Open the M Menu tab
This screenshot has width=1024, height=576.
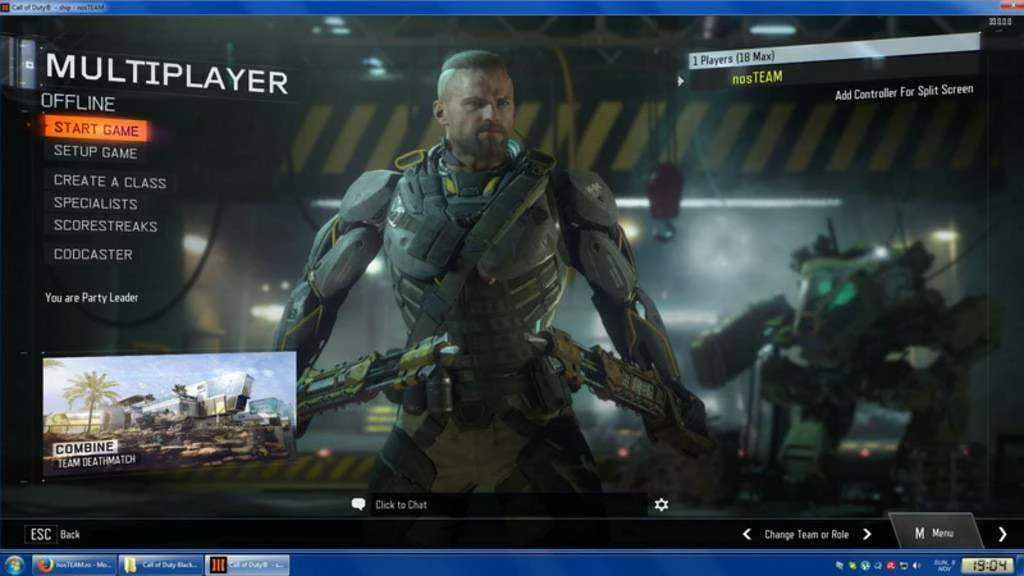click(x=934, y=533)
